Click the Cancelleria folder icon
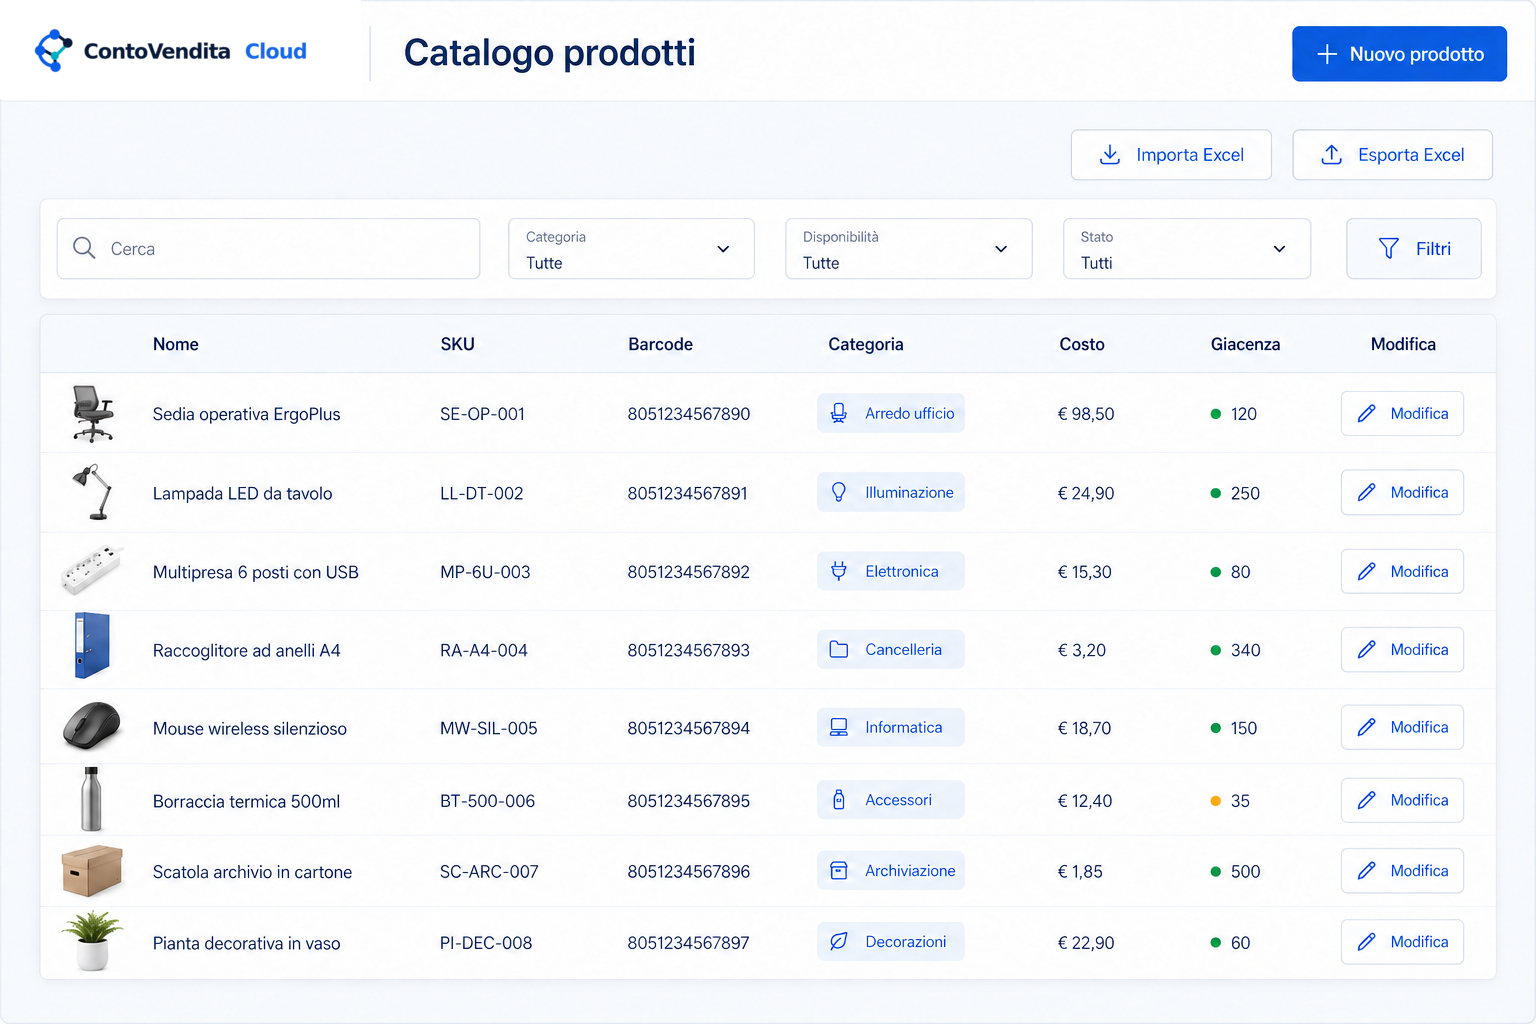This screenshot has height=1024, width=1536. 839,649
